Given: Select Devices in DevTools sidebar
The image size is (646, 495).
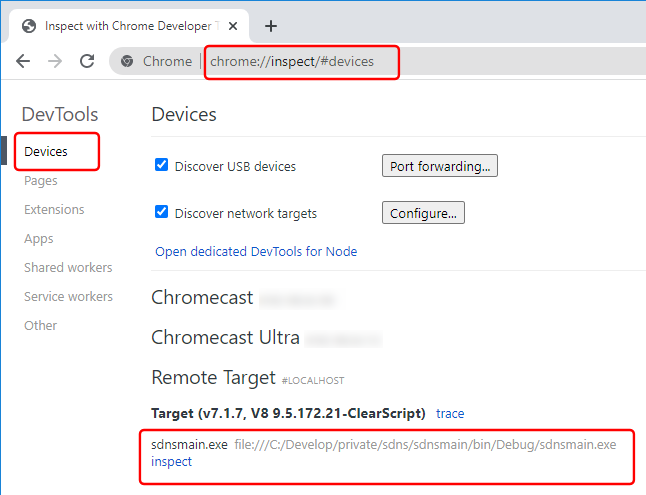Looking at the screenshot, I should 46,152.
